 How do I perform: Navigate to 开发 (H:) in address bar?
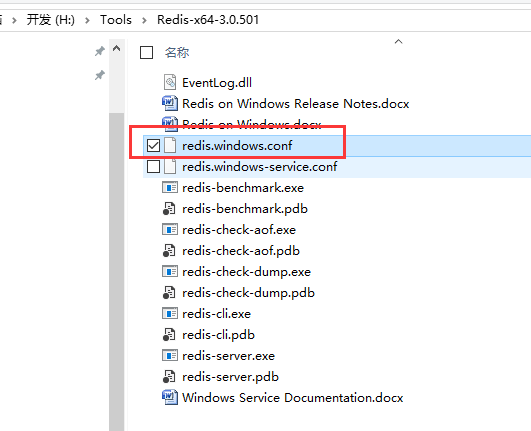coord(50,20)
